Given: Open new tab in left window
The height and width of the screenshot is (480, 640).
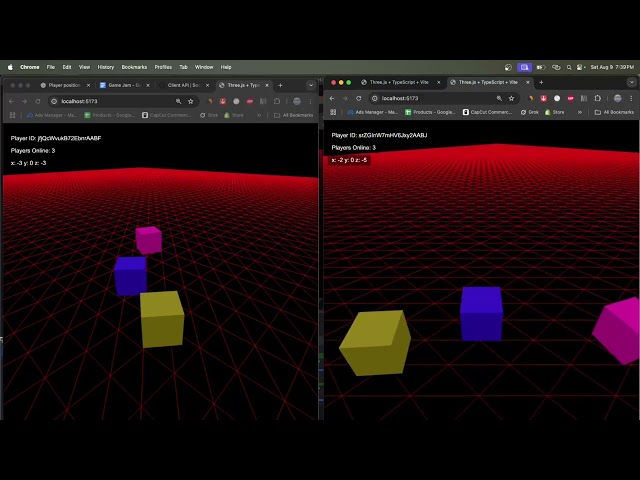Looking at the screenshot, I should 280,85.
